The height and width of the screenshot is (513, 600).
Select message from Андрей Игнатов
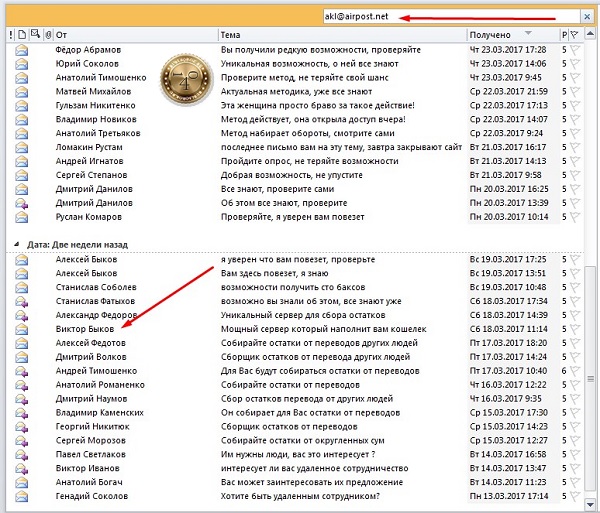coord(90,161)
